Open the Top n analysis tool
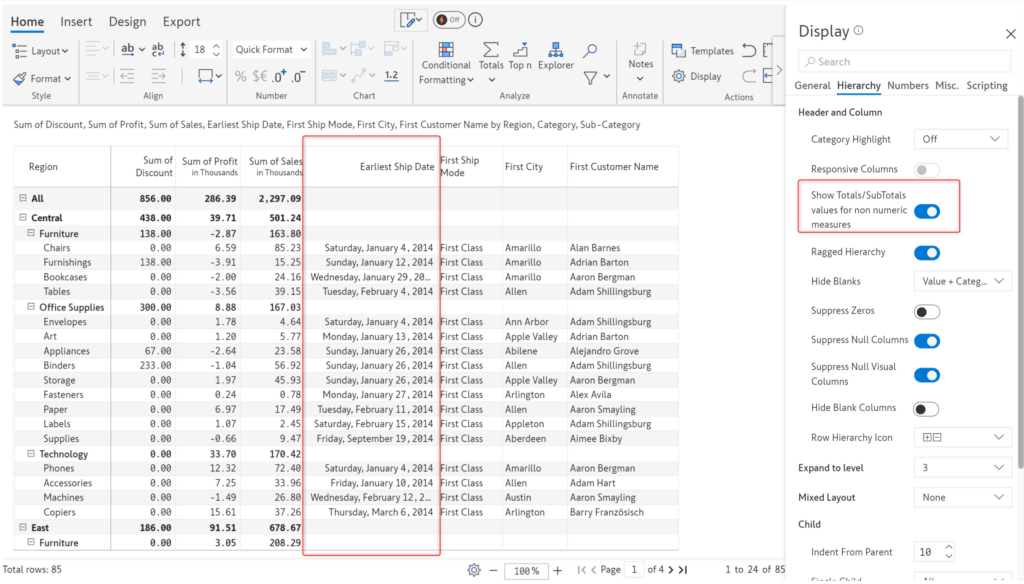Viewport: 1024px width, 584px height. pyautogui.click(x=519, y=52)
